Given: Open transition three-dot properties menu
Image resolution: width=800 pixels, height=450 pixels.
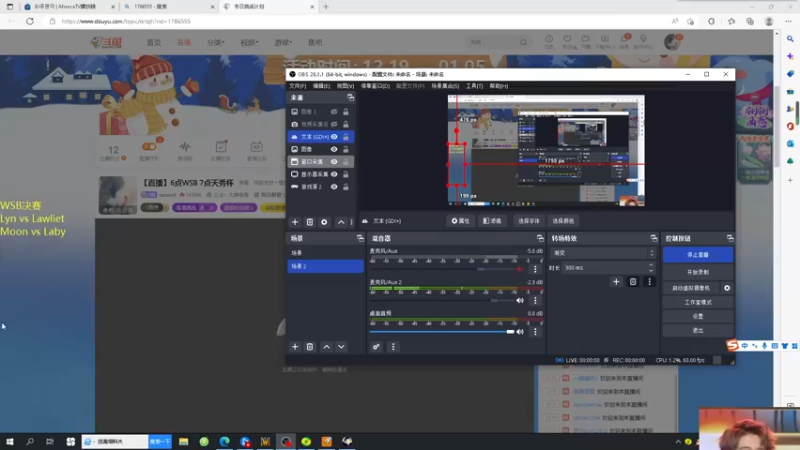Looking at the screenshot, I should (649, 282).
